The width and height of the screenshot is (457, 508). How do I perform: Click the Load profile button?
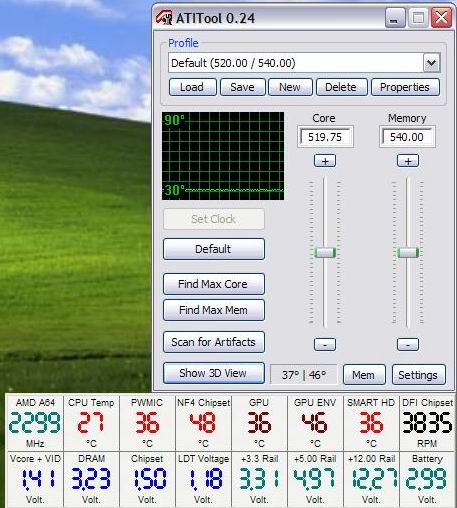pos(193,87)
